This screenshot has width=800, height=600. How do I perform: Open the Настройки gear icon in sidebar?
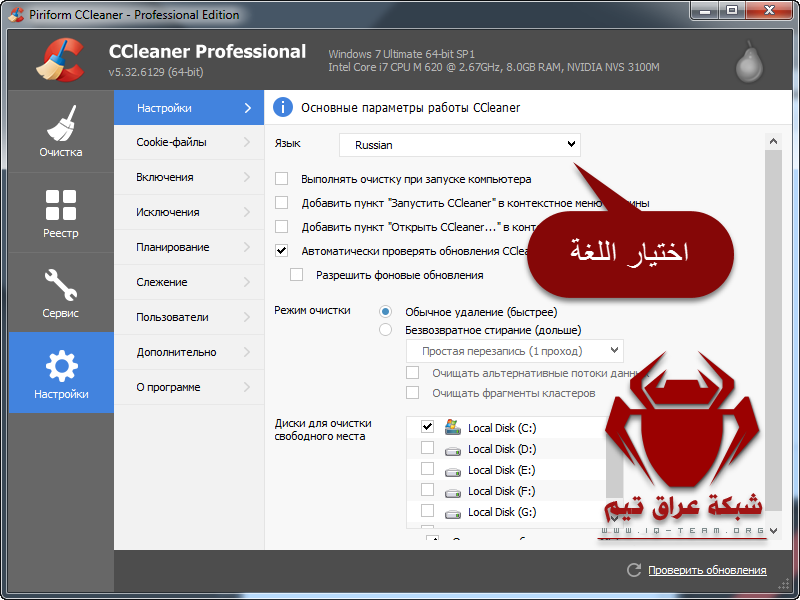click(x=61, y=366)
